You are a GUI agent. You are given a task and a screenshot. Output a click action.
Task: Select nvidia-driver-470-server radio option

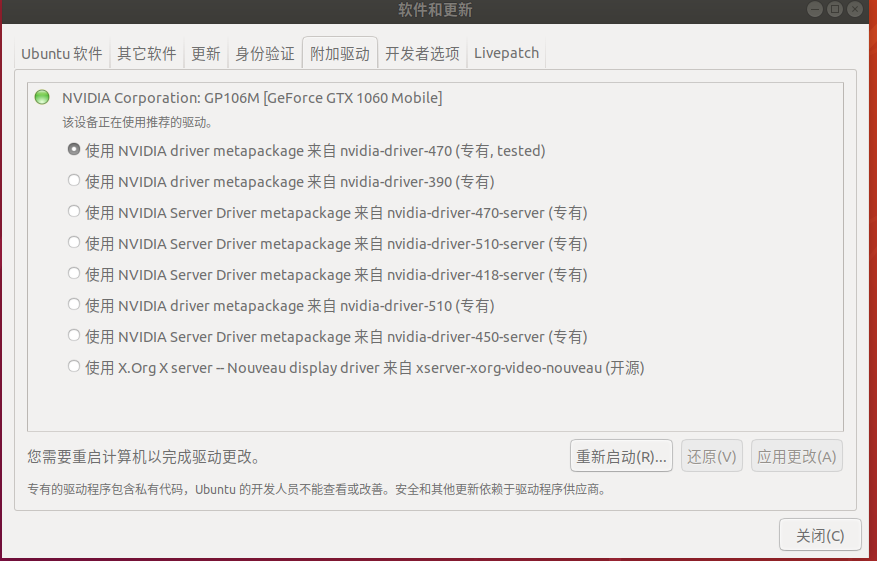(x=74, y=211)
